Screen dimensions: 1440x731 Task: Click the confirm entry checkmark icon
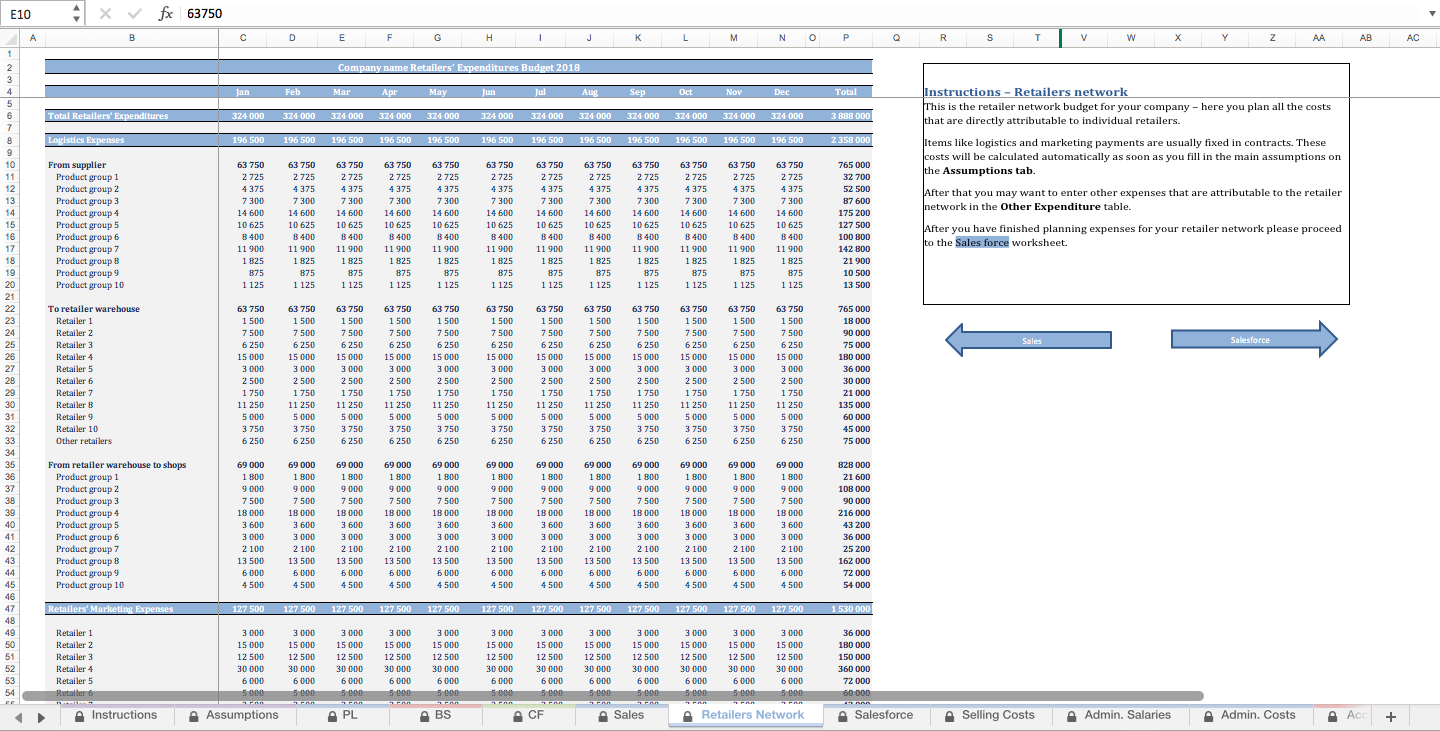[x=135, y=14]
